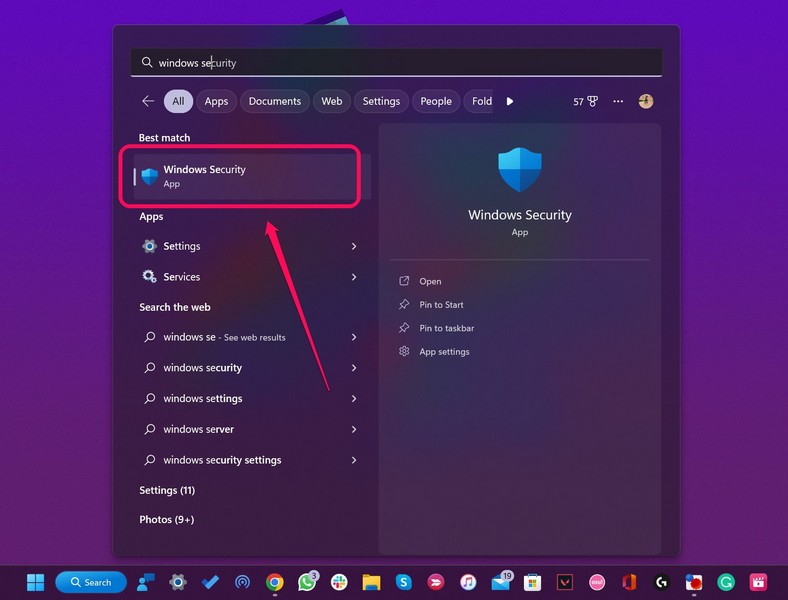The height and width of the screenshot is (600, 788).
Task: Switch to the Documents filter tab
Action: [274, 101]
